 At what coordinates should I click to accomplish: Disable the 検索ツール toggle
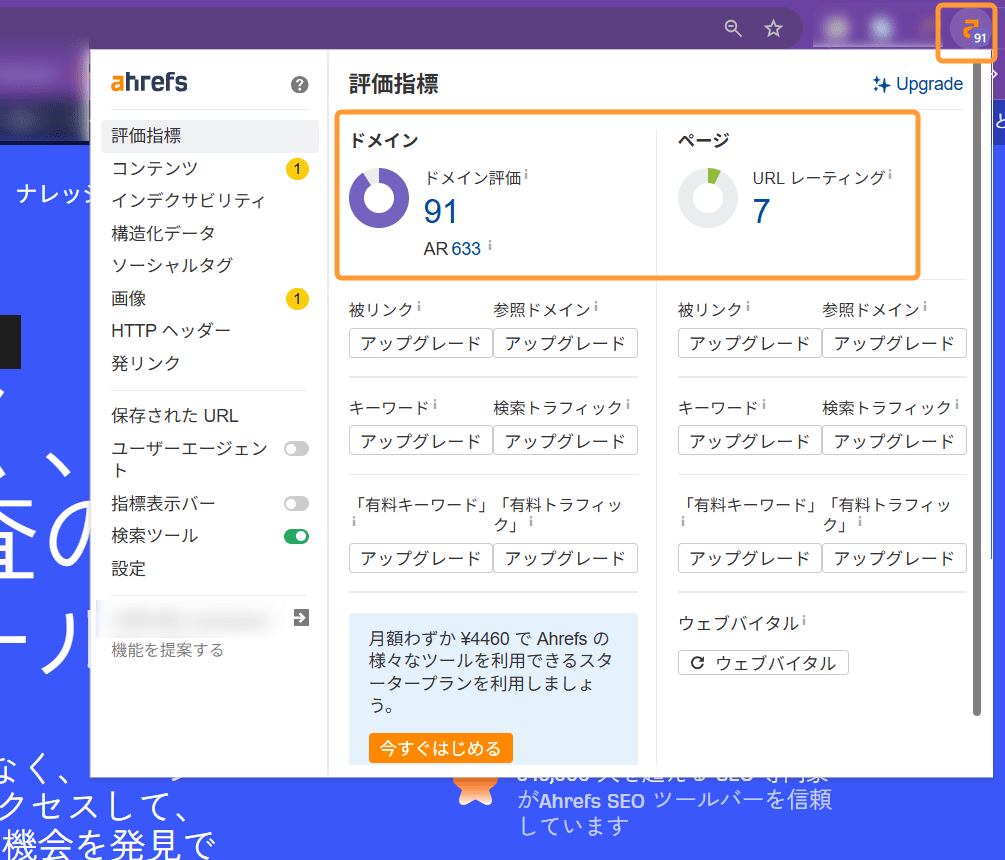[296, 536]
